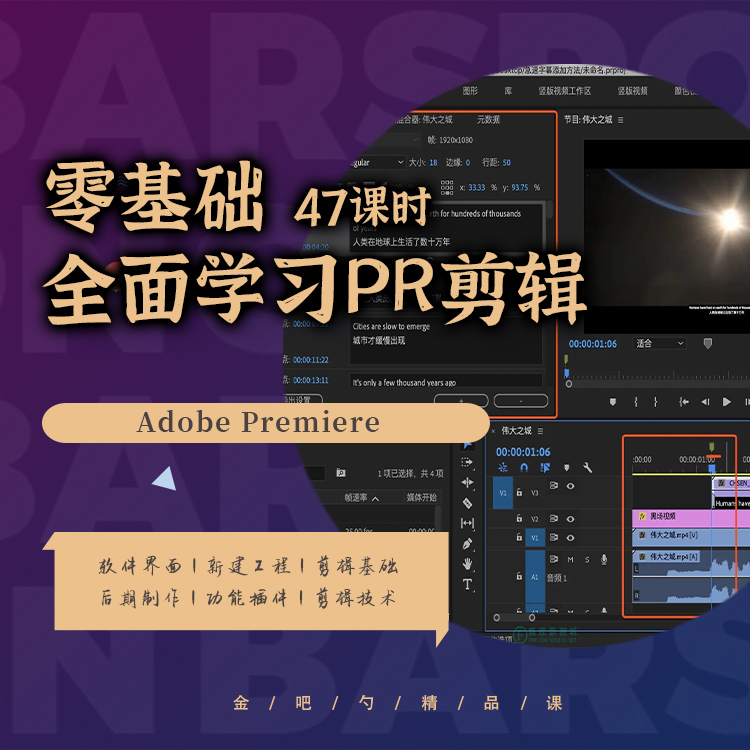The height and width of the screenshot is (750, 750).
Task: Open the 适合 zoom level dropdown
Action: (660, 343)
